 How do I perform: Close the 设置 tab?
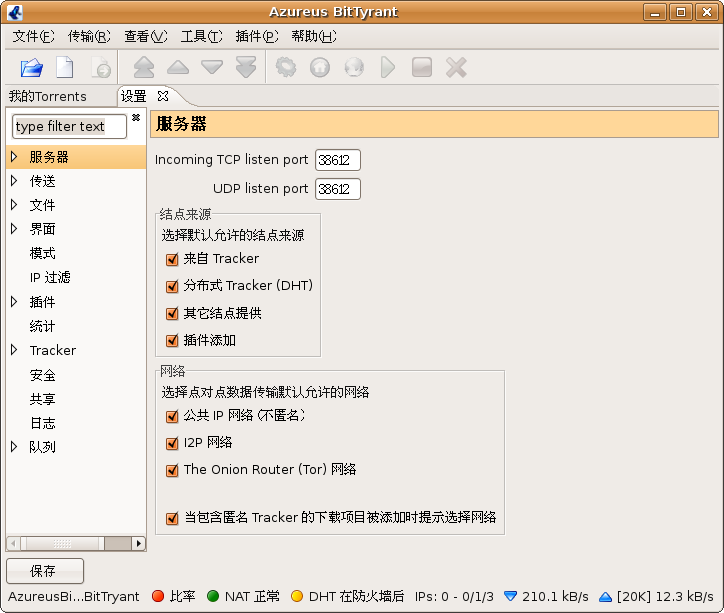[163, 96]
